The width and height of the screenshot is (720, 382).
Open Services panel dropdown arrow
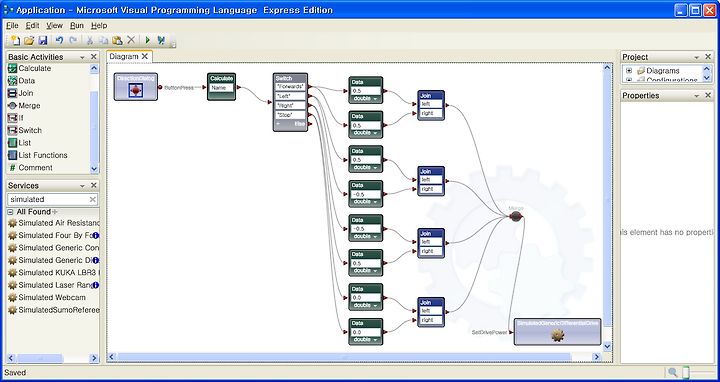[83, 185]
